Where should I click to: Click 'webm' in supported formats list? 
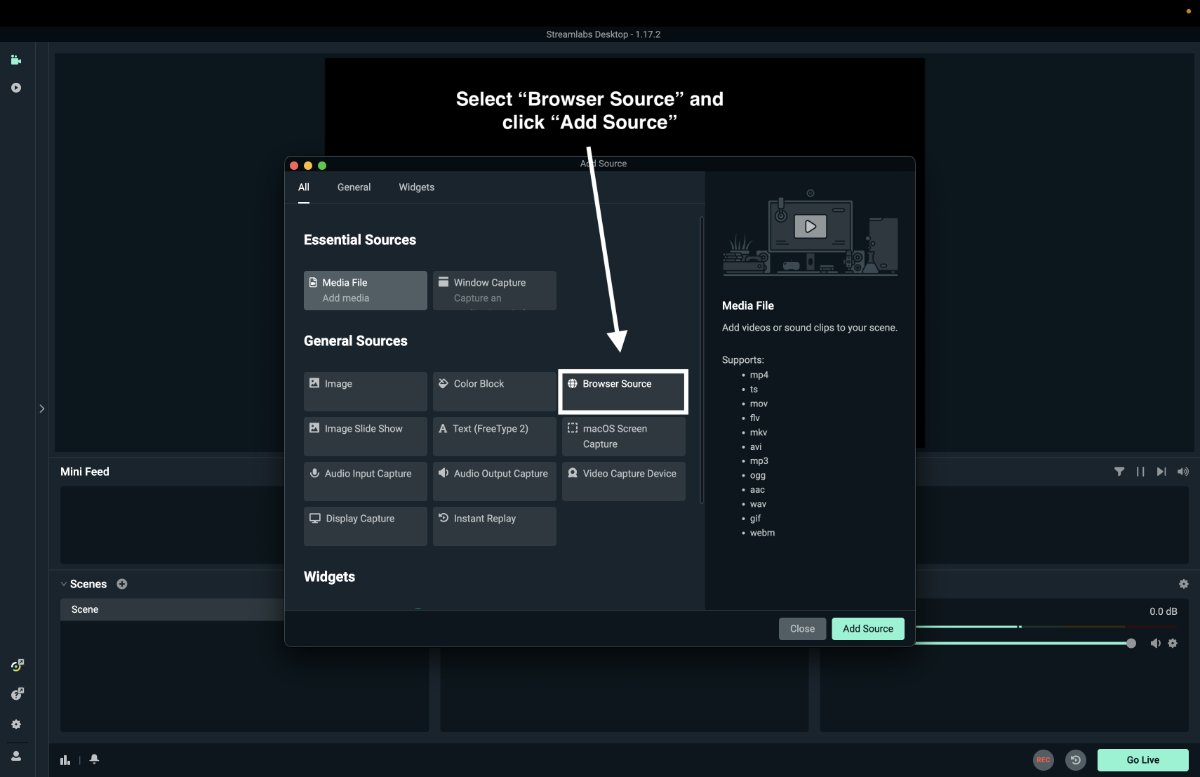[x=762, y=533]
